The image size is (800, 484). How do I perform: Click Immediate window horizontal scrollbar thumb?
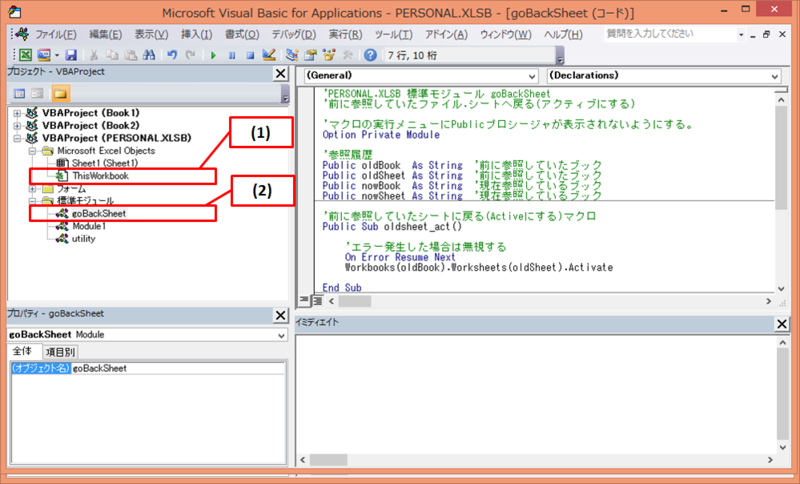(329, 460)
